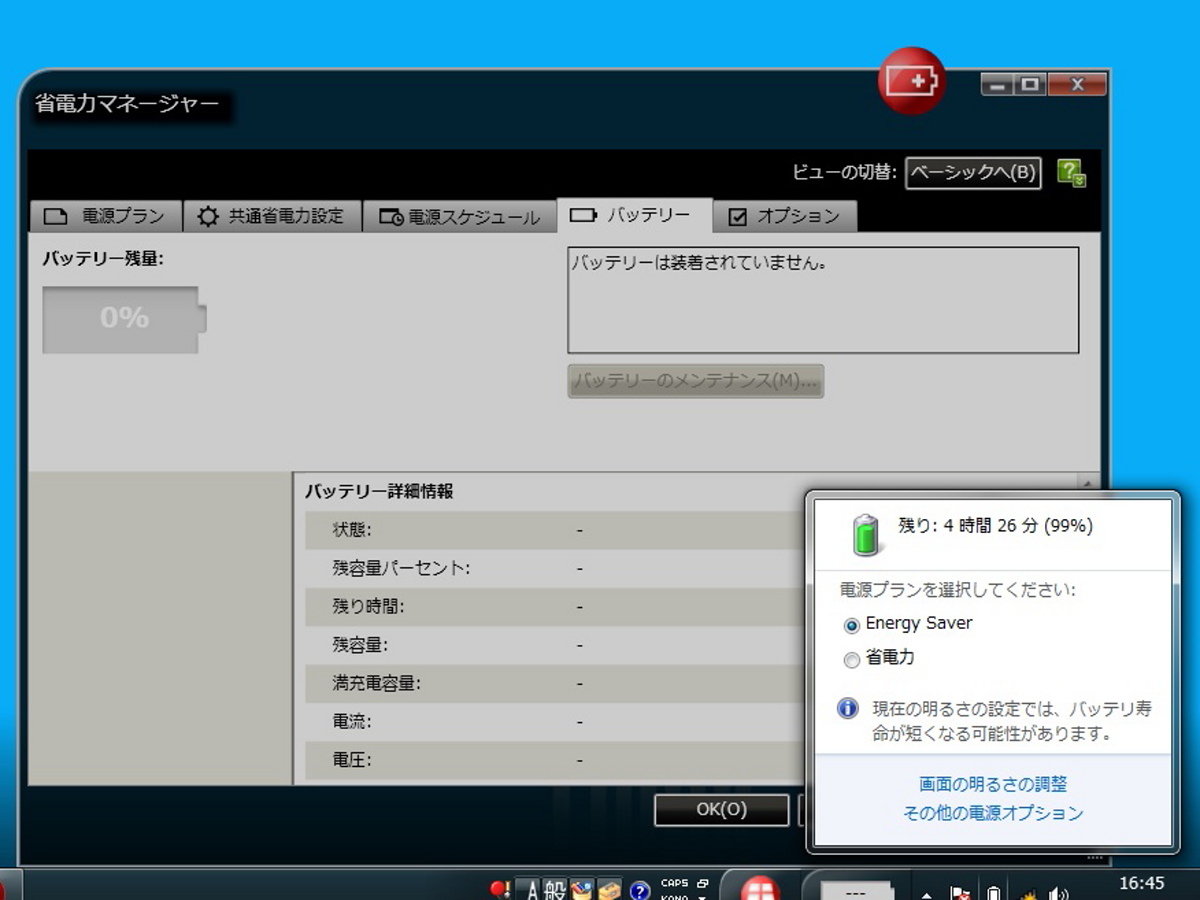The height and width of the screenshot is (900, 1200).
Task: Click the battery icon in the system tray
Action: (x=993, y=892)
